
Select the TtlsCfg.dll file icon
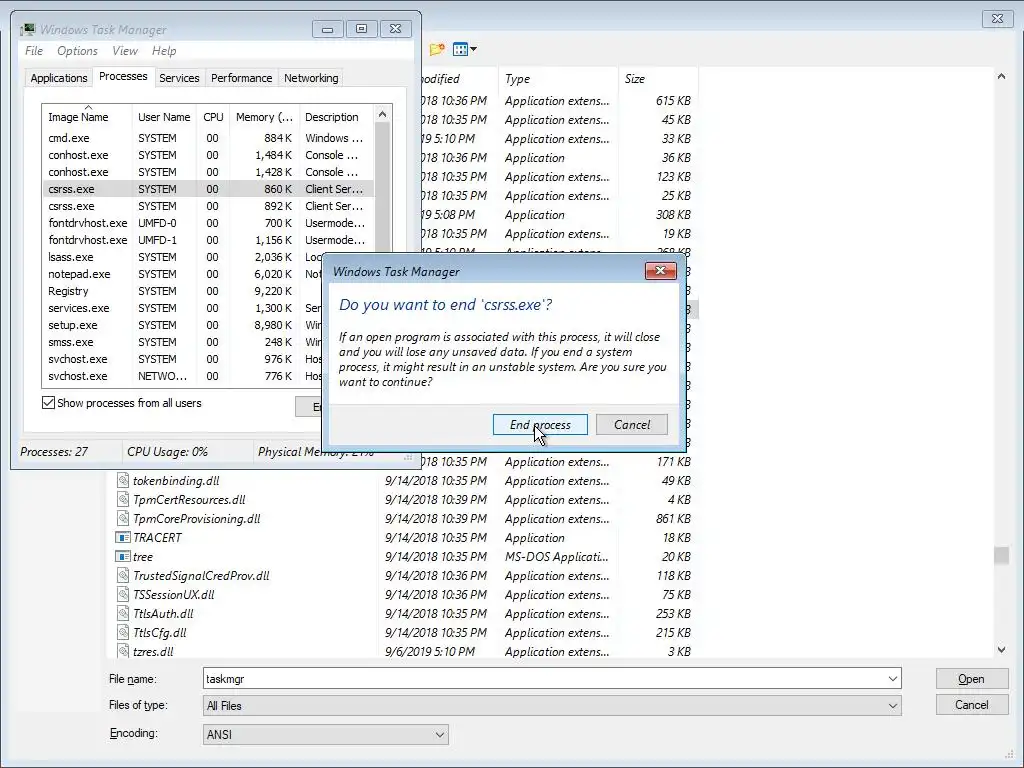point(123,632)
